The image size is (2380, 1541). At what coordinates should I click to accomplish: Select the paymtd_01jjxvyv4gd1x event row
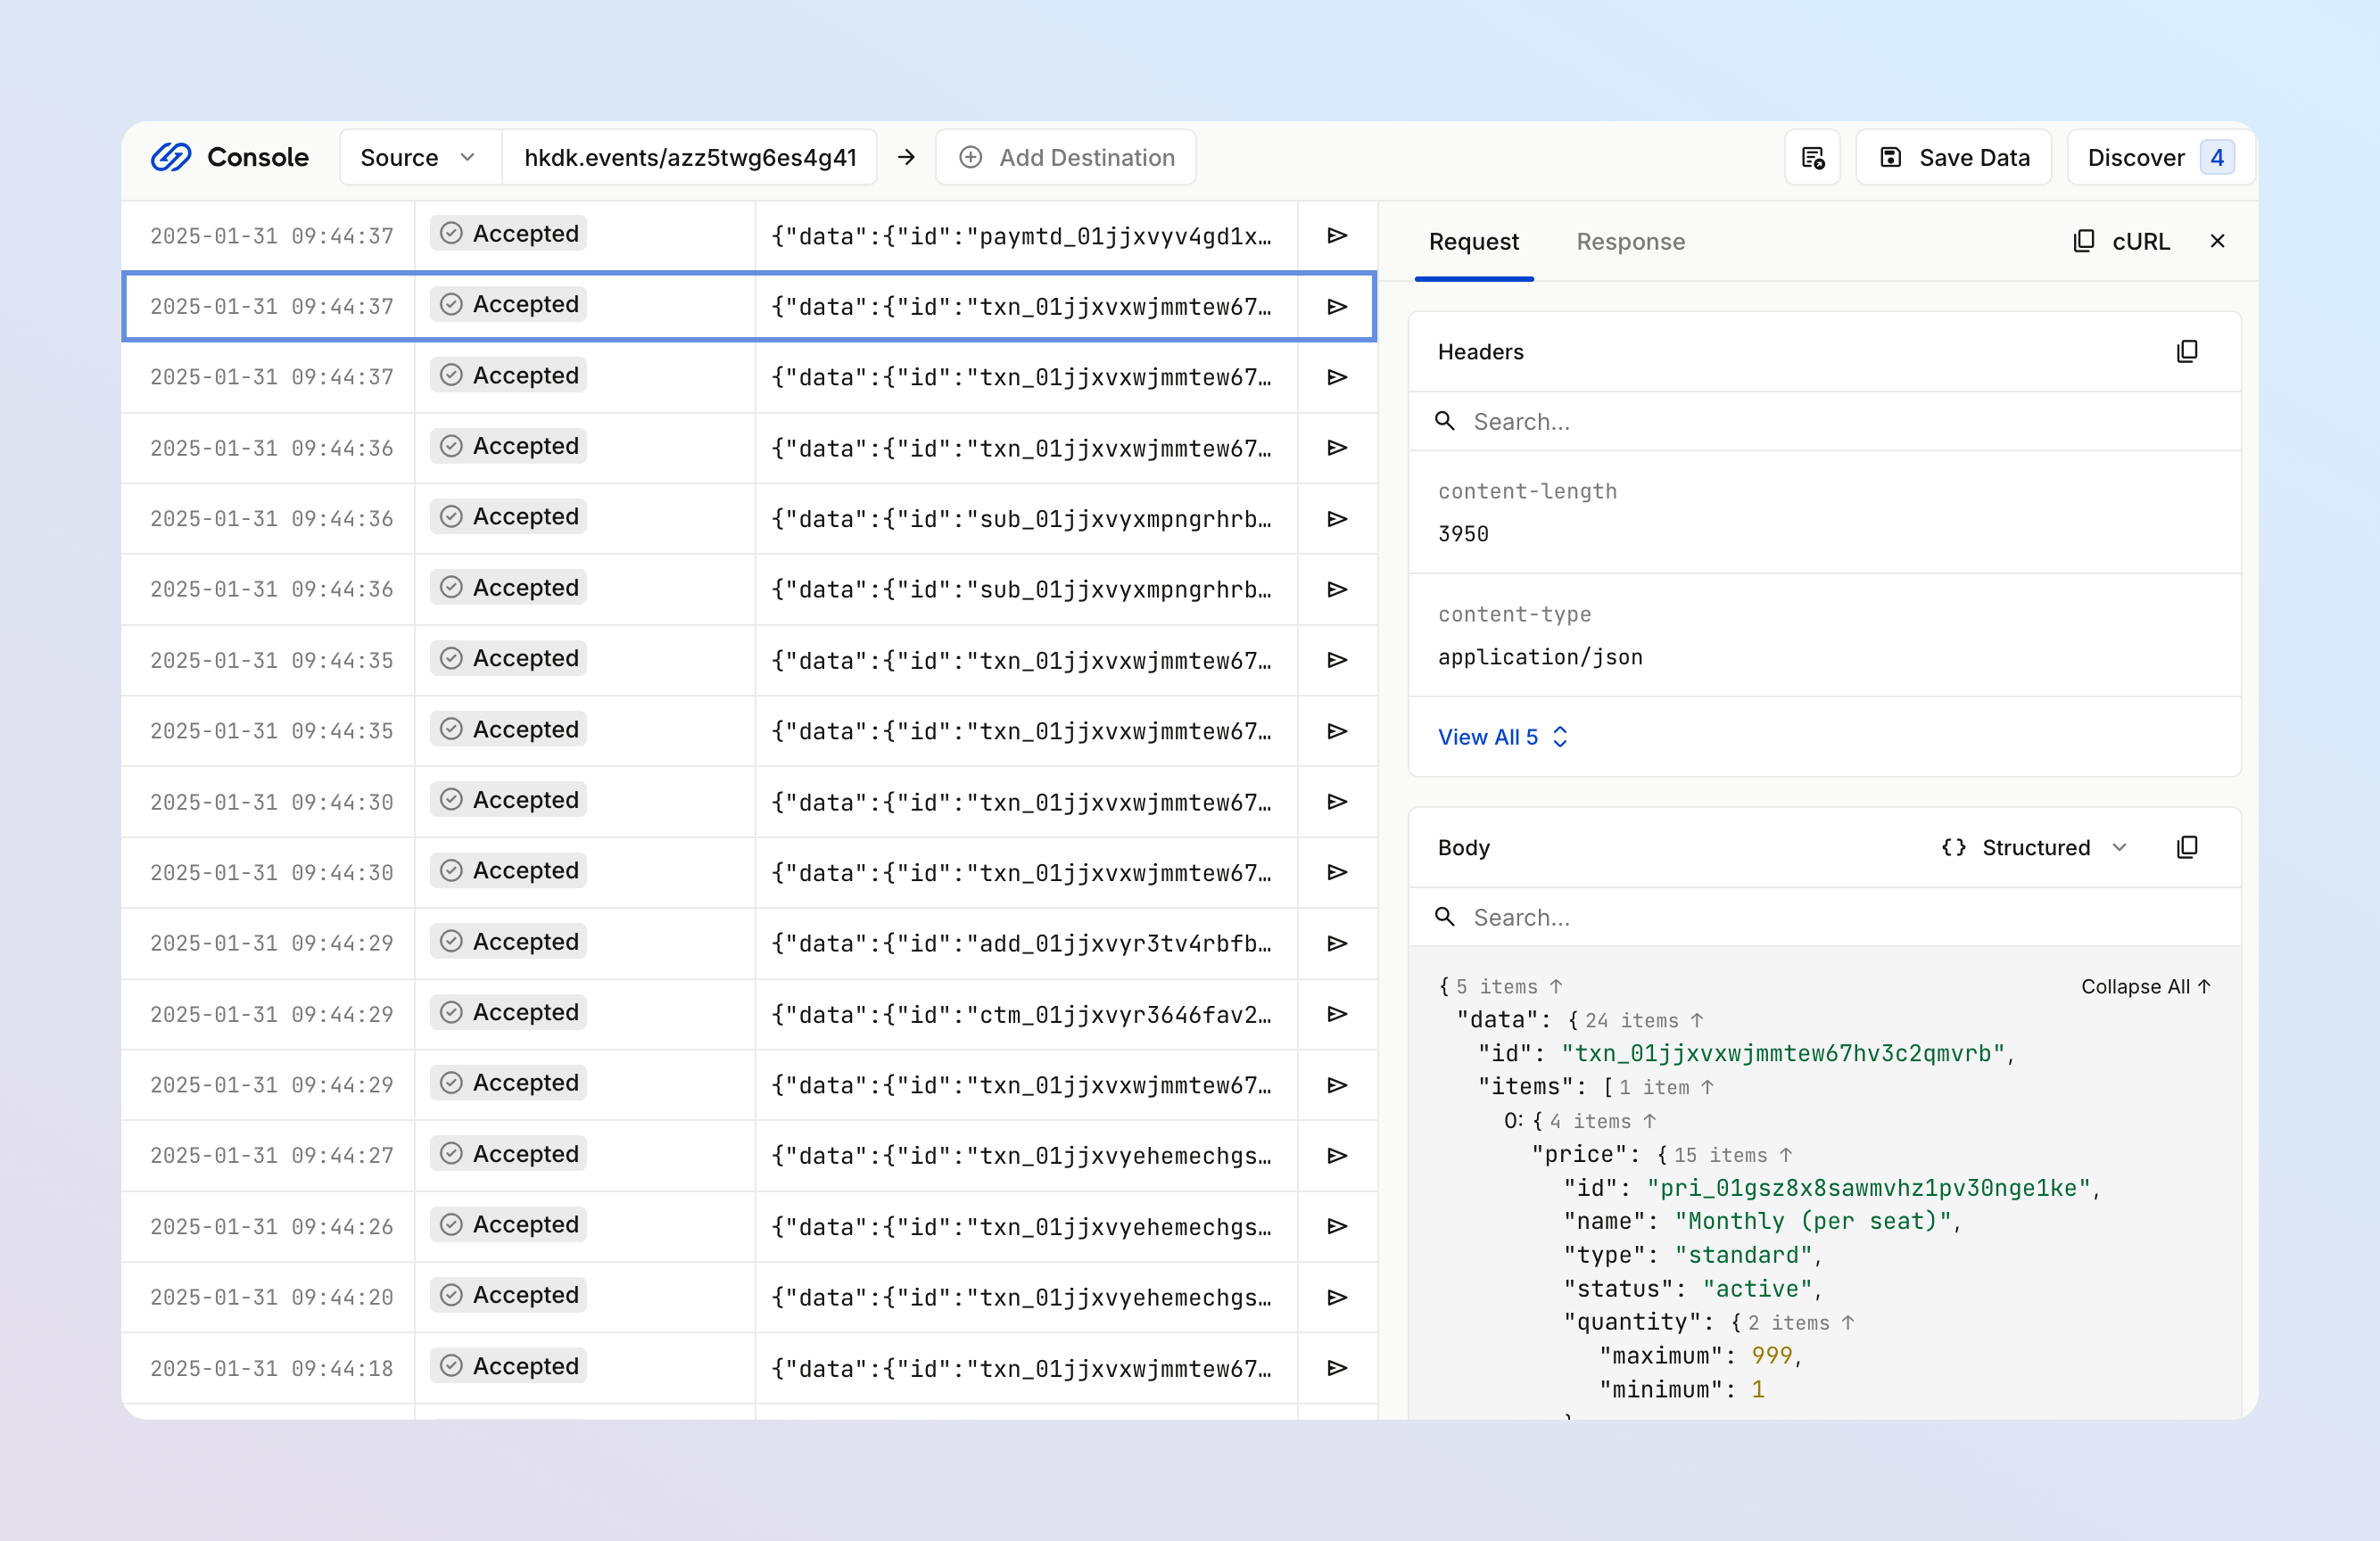749,235
